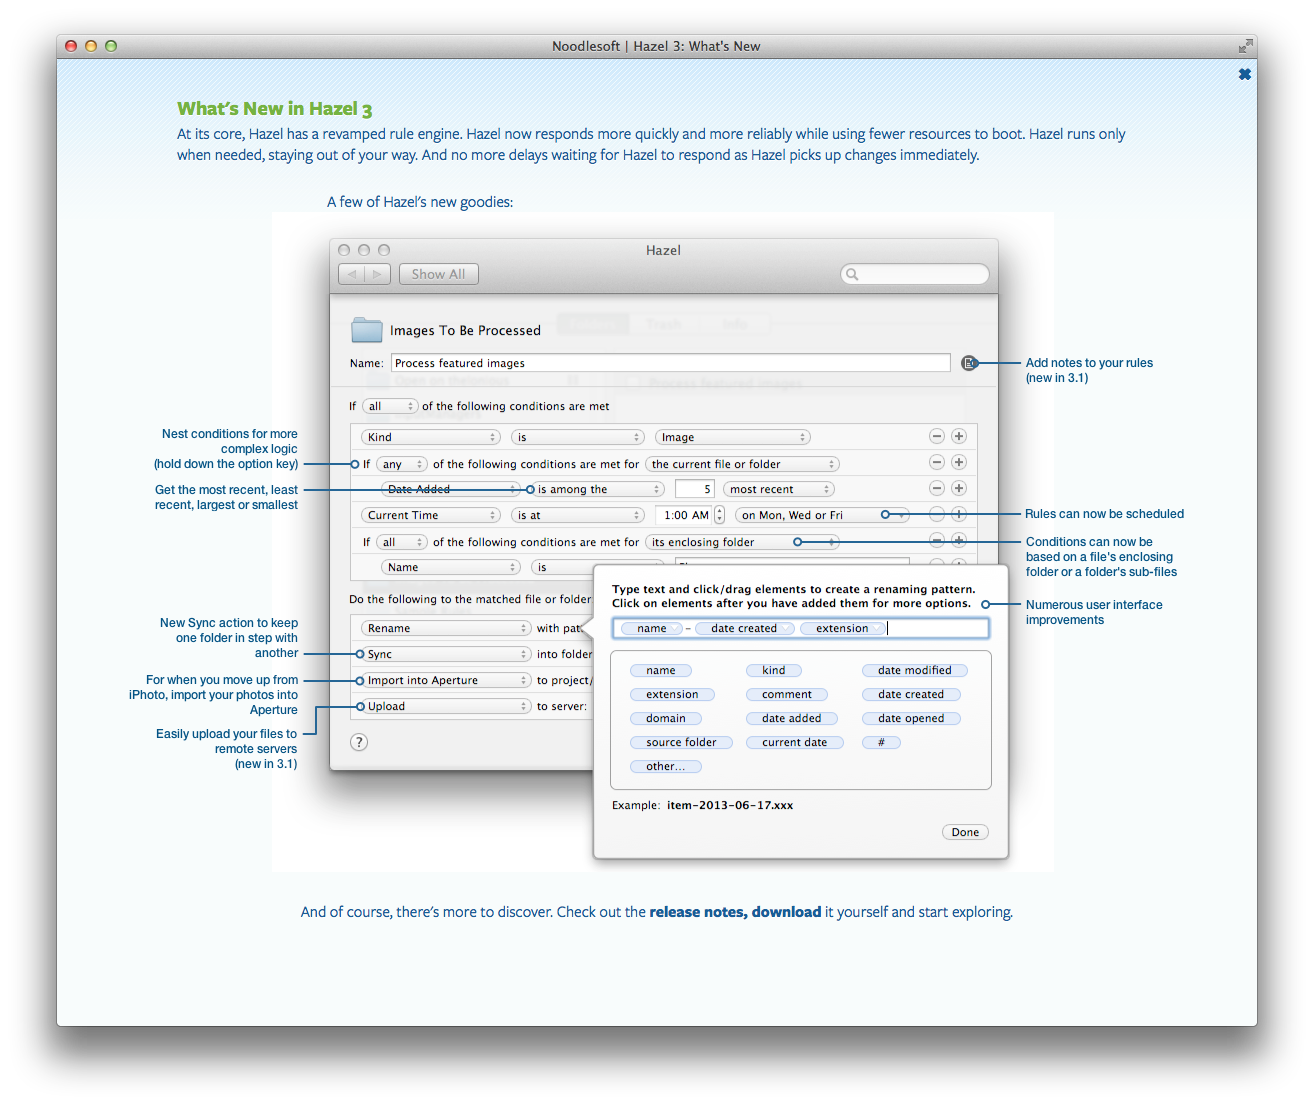Click the 'What's New in Hazel 3' heading
1314x1105 pixels.
[275, 109]
